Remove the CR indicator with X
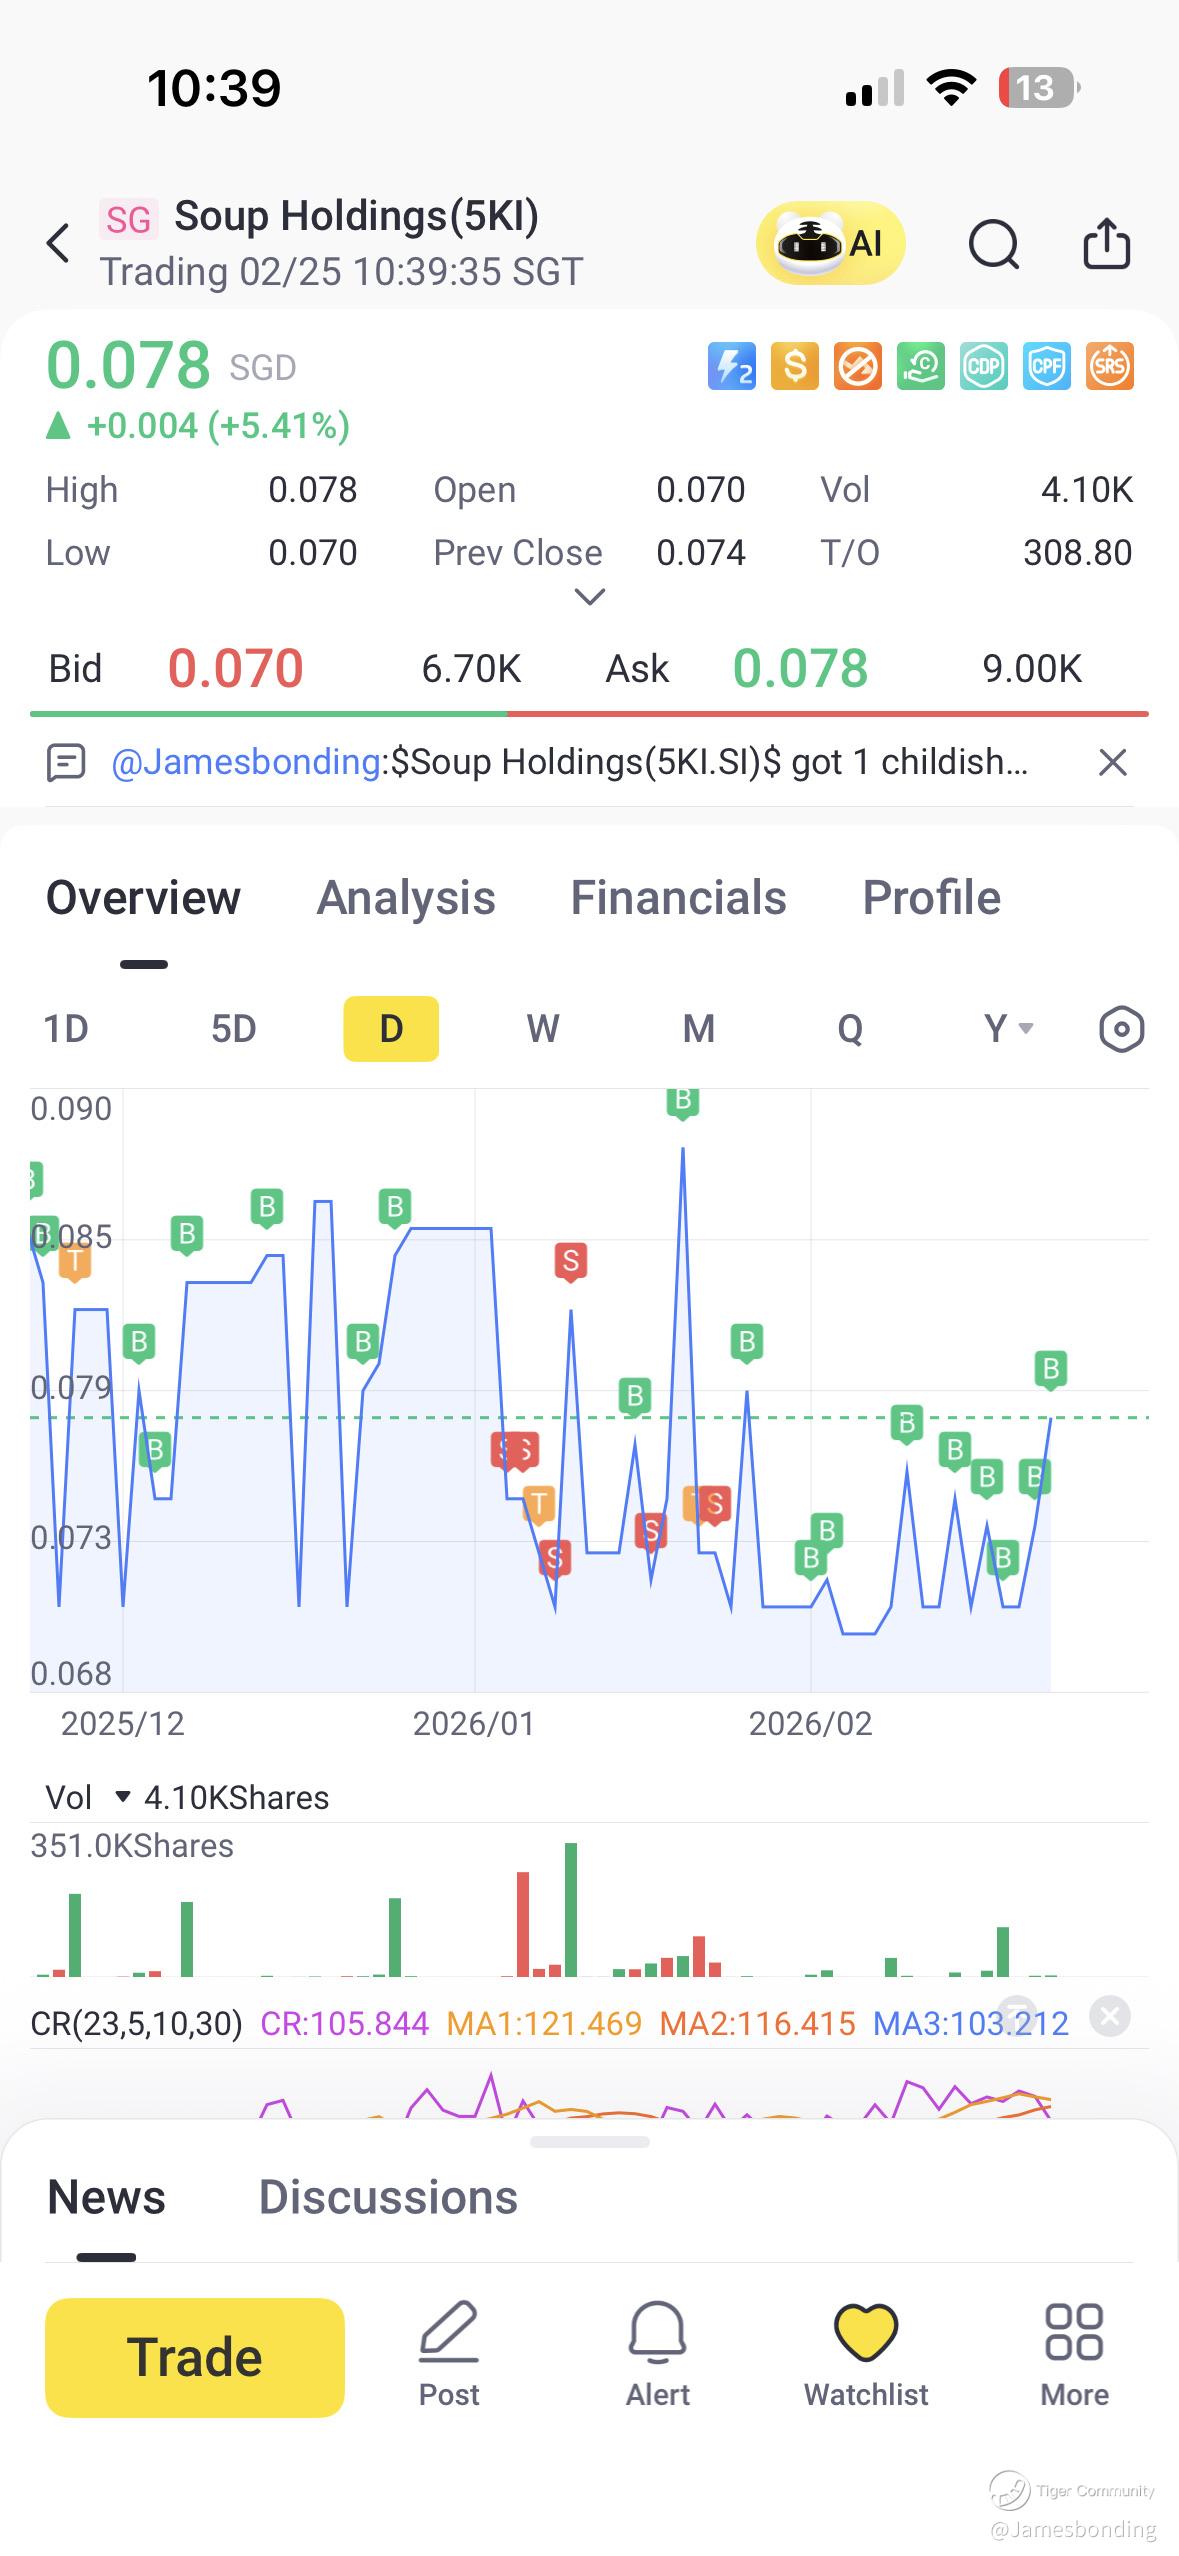This screenshot has width=1179, height=2556. point(1110,2015)
